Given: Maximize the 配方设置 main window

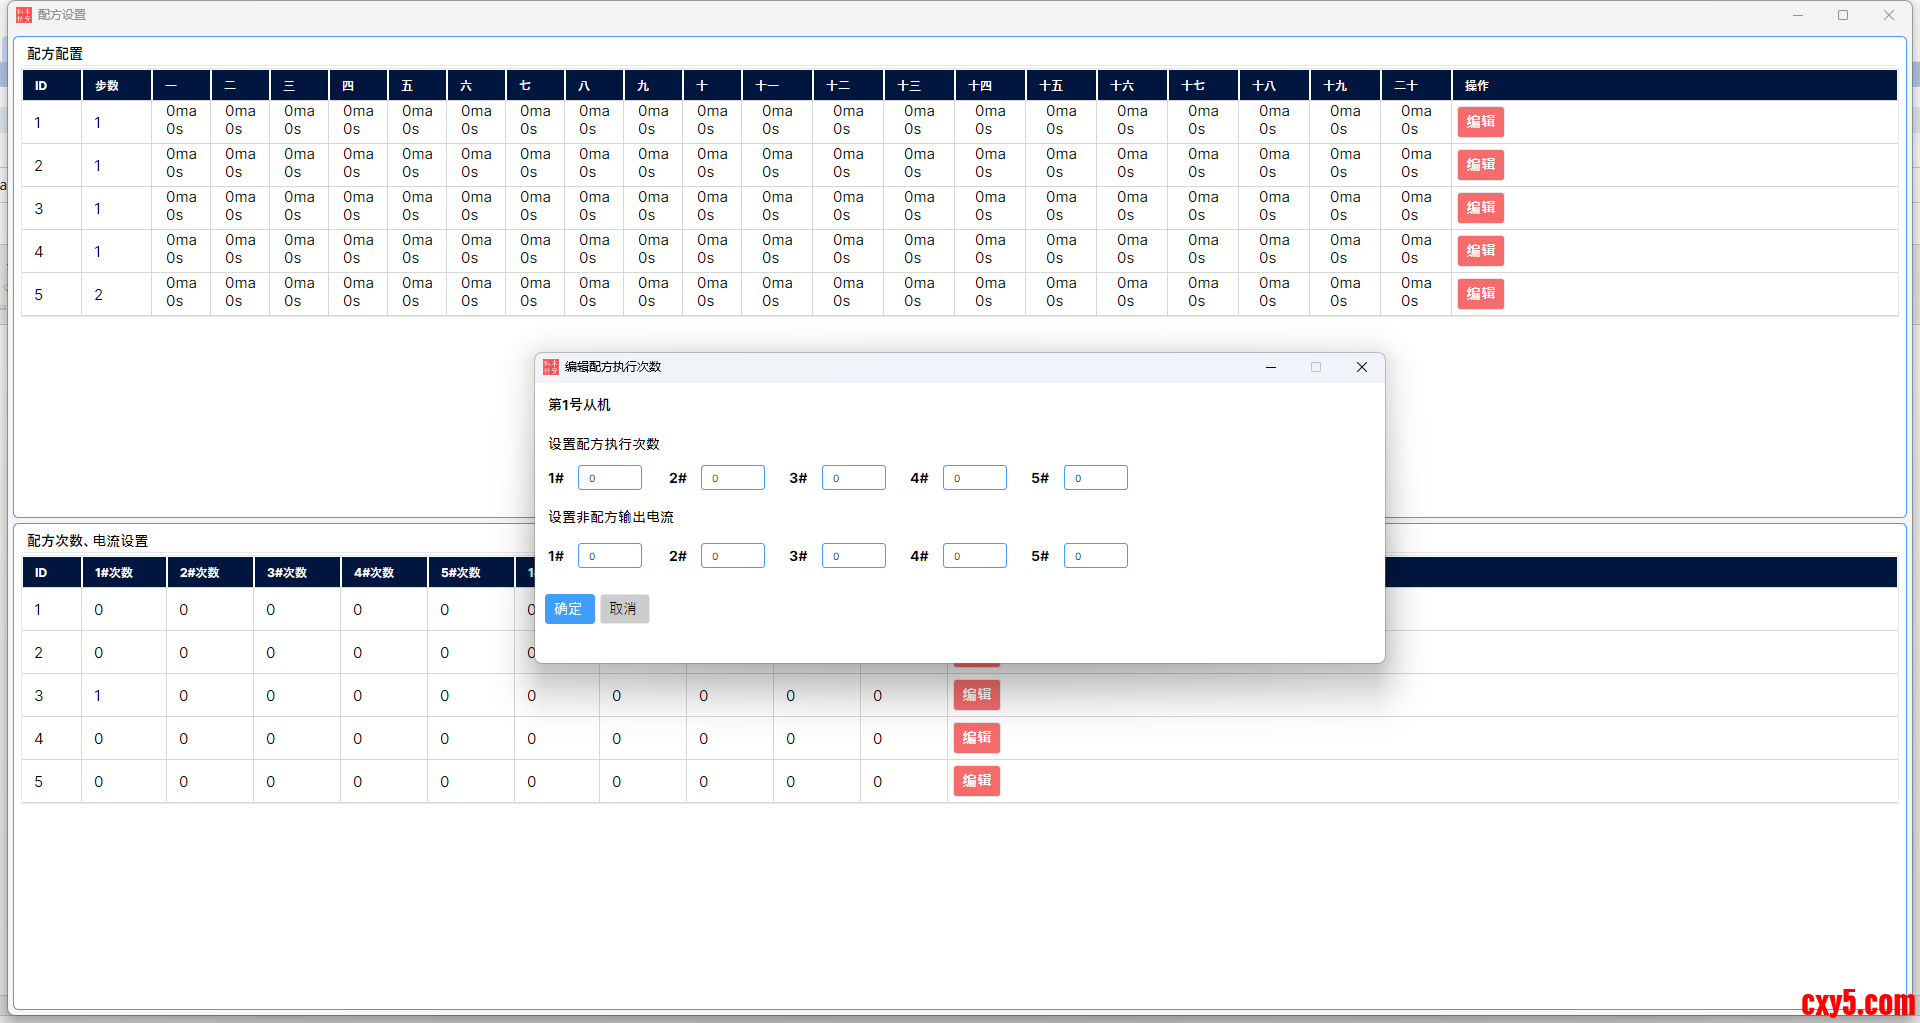Looking at the screenshot, I should (1842, 15).
